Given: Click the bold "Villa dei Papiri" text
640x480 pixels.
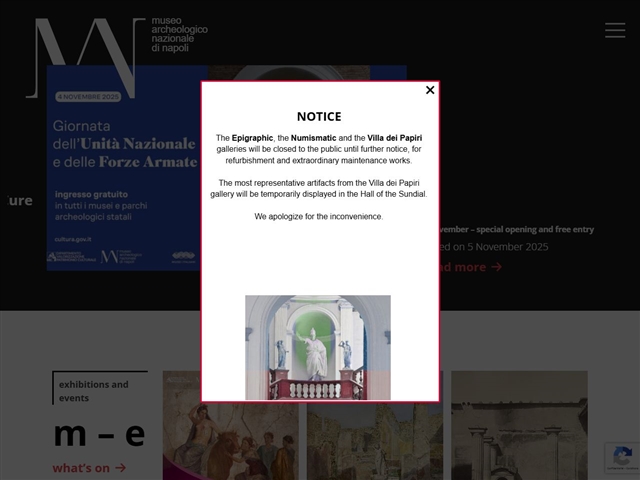Looking at the screenshot, I should [x=396, y=137].
